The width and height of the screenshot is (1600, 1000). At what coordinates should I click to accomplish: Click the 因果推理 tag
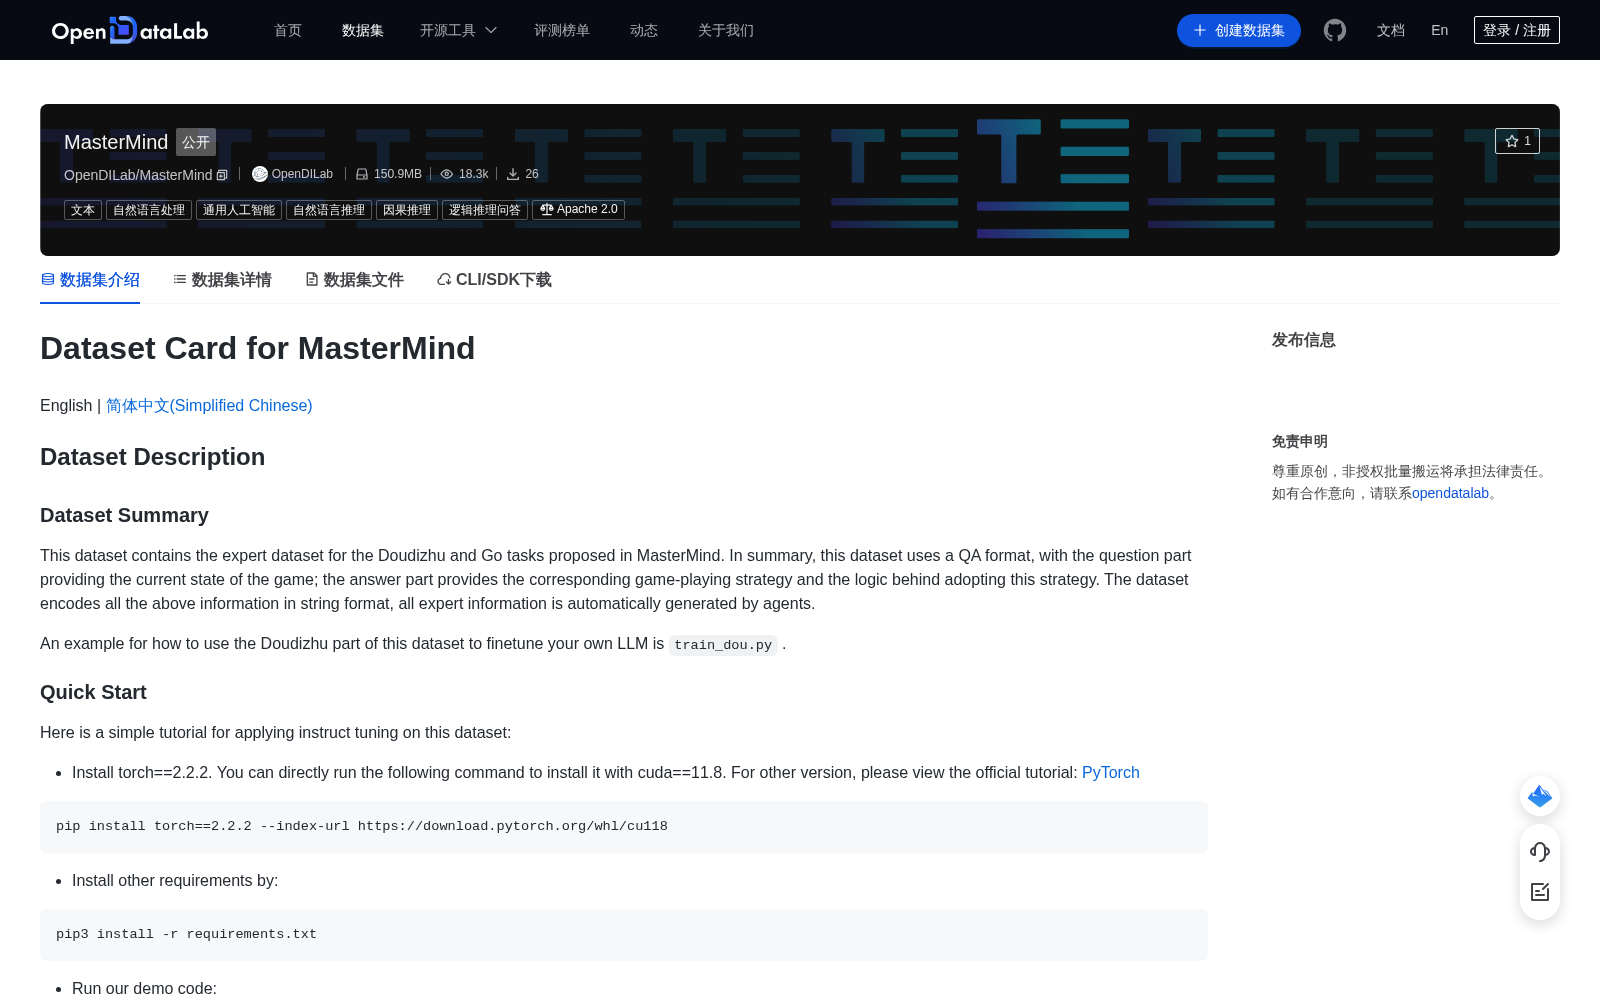[x=407, y=210]
